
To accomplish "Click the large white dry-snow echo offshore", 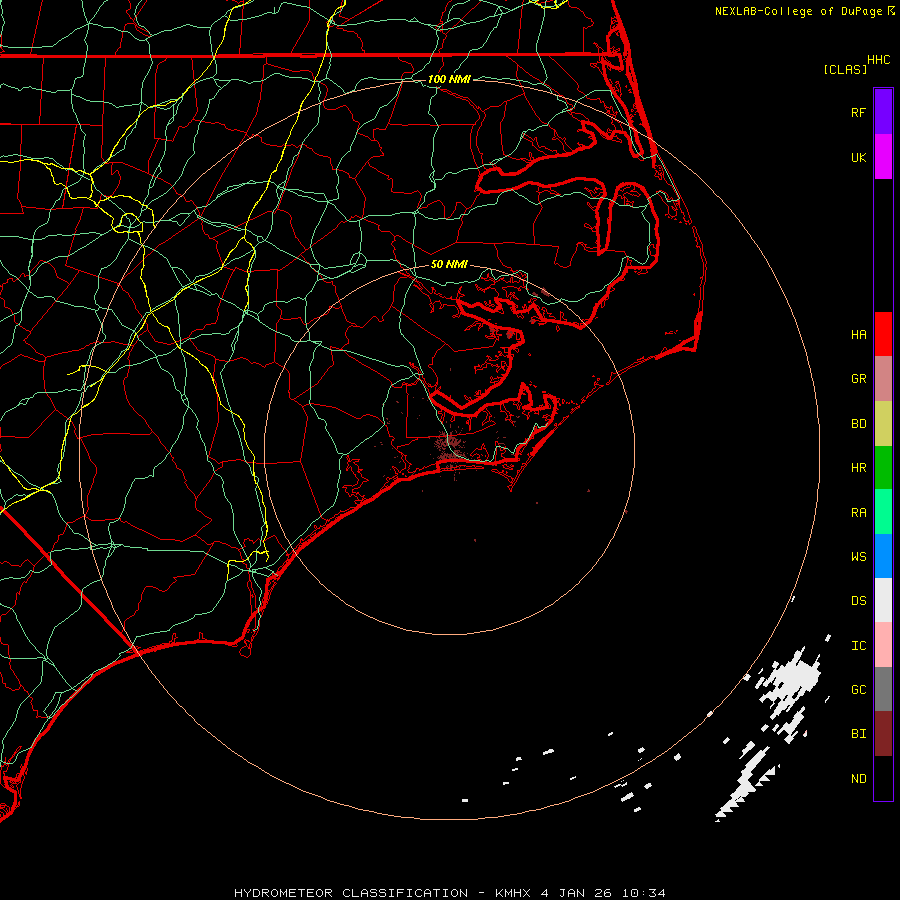I will 795,680.
